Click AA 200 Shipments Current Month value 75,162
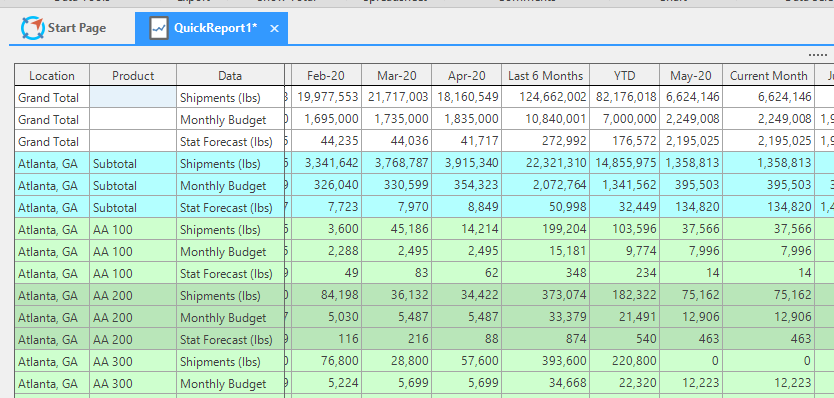Screen dimensions: 834x398 (769, 295)
